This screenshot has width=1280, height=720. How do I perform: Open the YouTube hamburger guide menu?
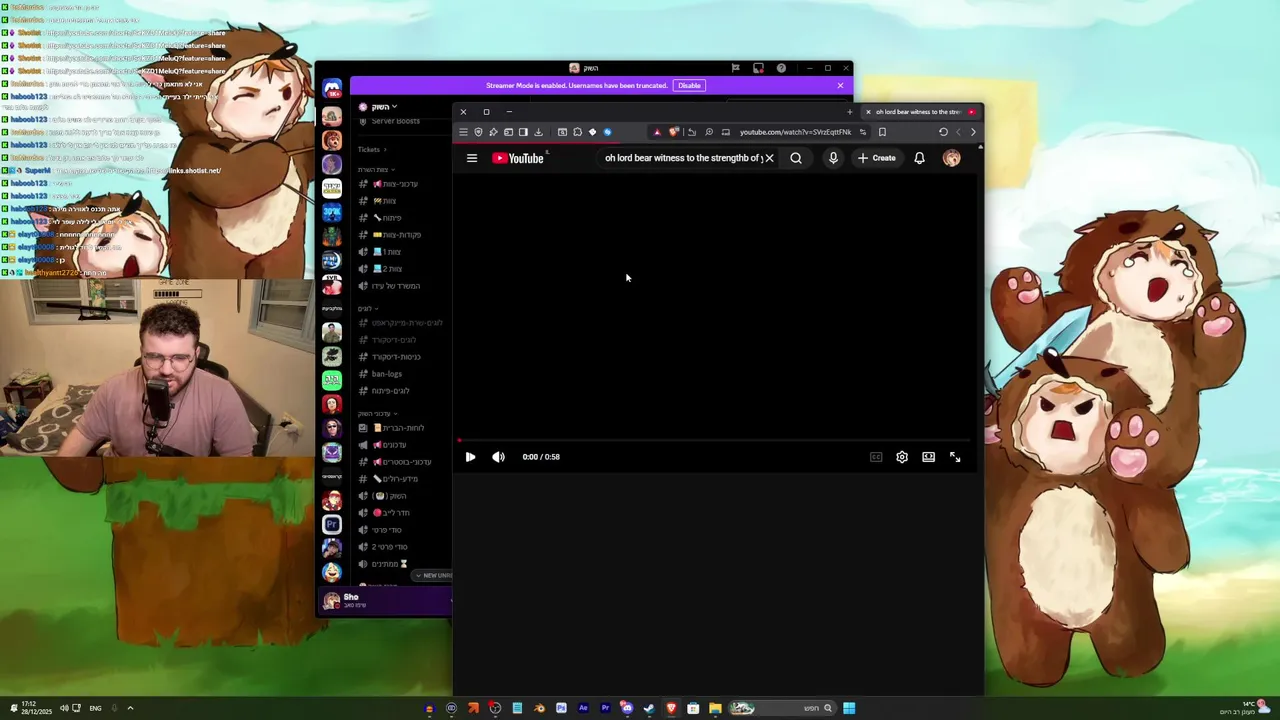[472, 158]
